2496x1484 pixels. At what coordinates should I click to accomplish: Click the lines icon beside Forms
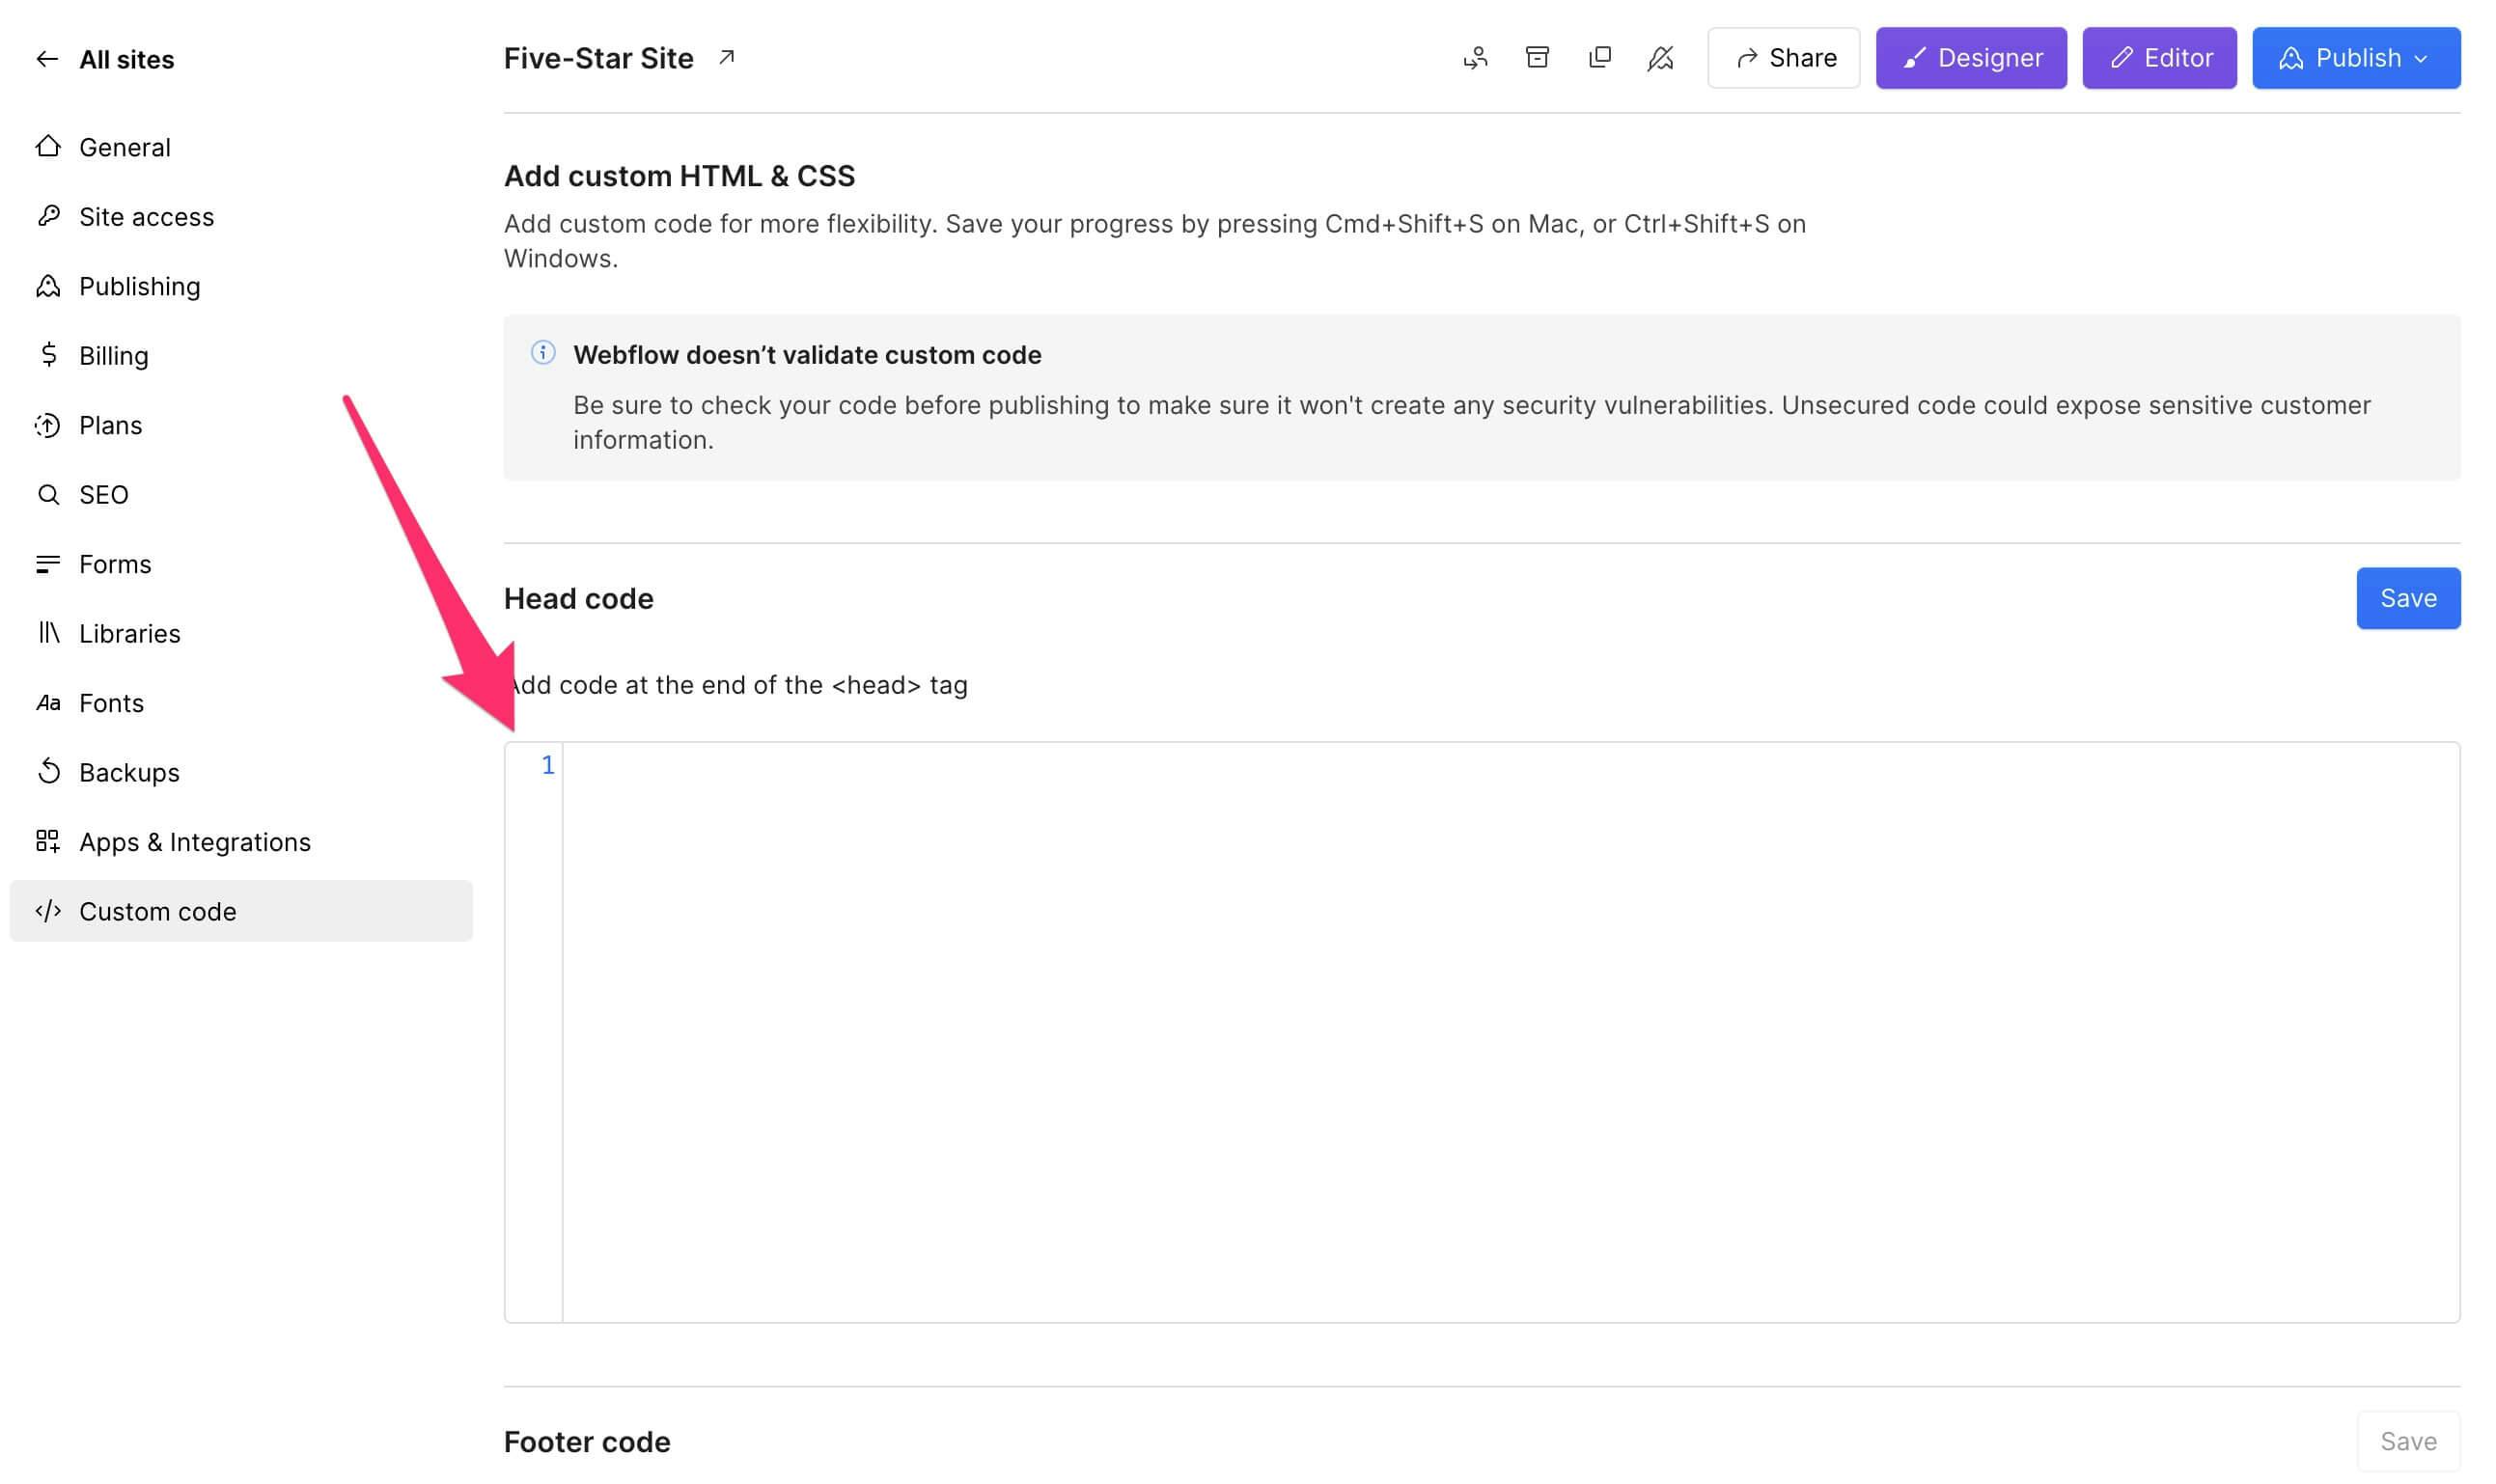point(48,564)
